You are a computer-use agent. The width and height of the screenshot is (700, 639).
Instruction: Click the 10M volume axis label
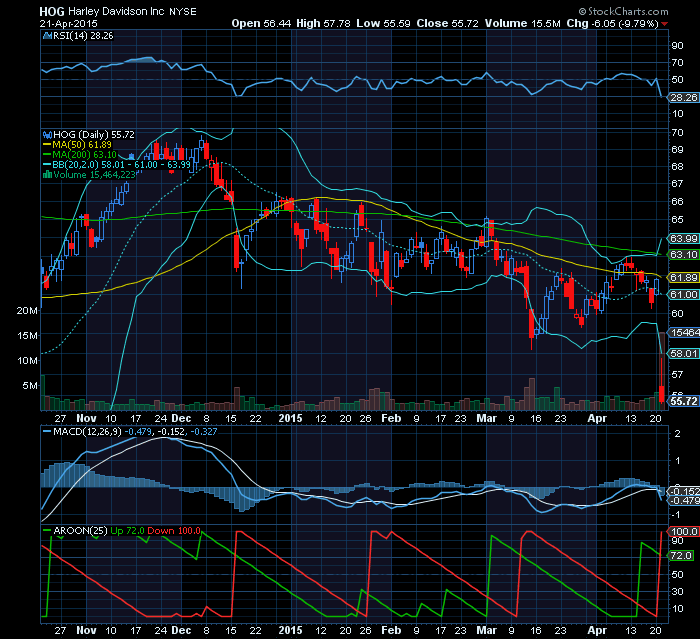pyautogui.click(x=27, y=361)
